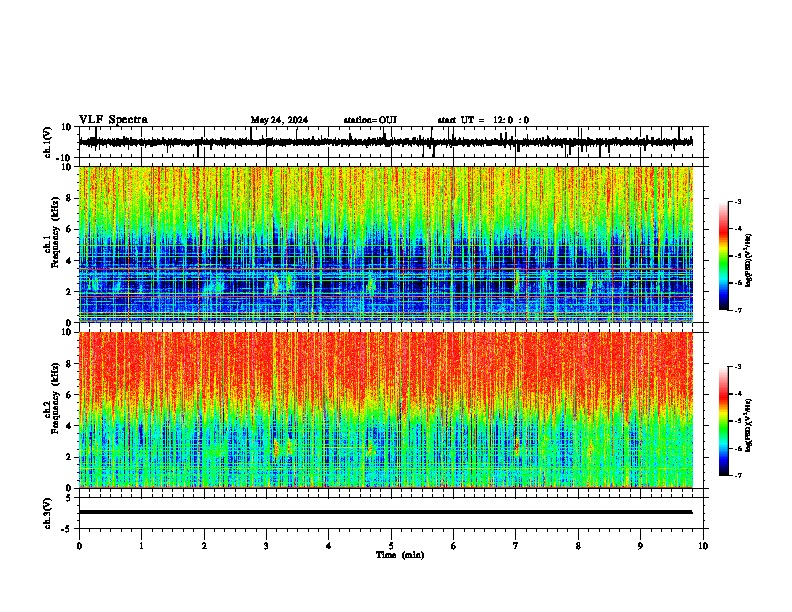Click the ch.2 'Frequency (kHz)' axis label
This screenshot has height=612, width=792.
click(55, 398)
